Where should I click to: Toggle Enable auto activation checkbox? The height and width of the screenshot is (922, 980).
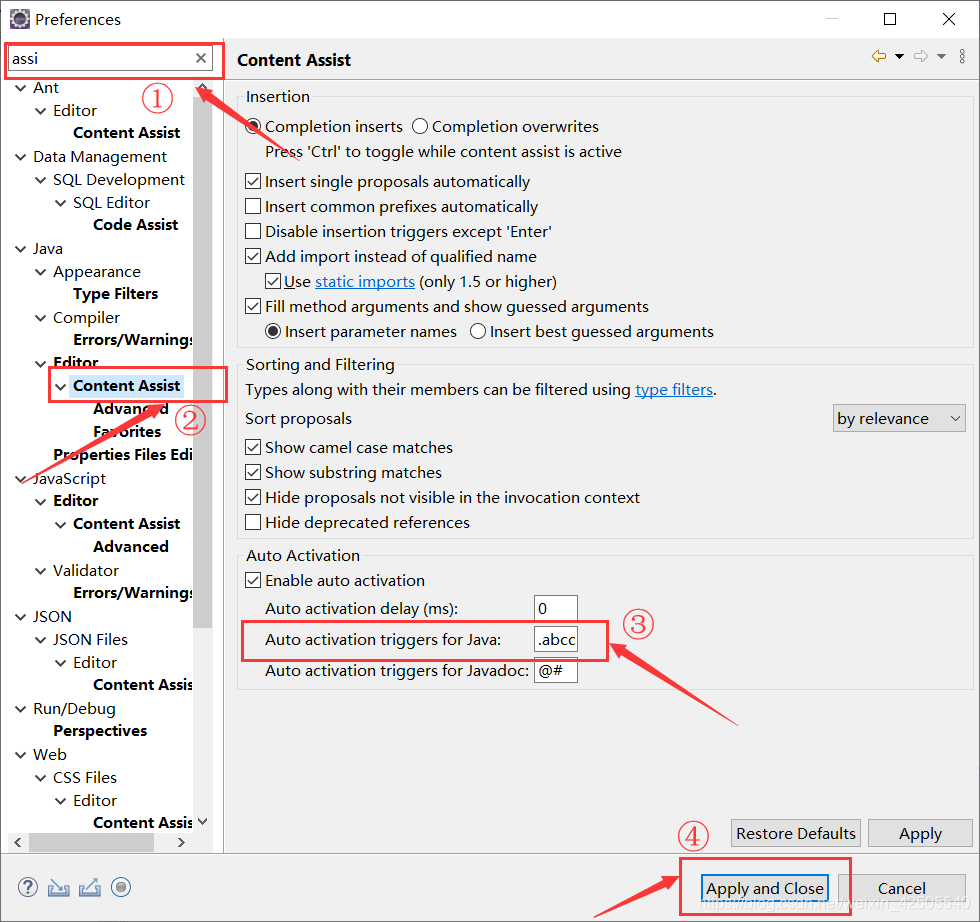253,581
